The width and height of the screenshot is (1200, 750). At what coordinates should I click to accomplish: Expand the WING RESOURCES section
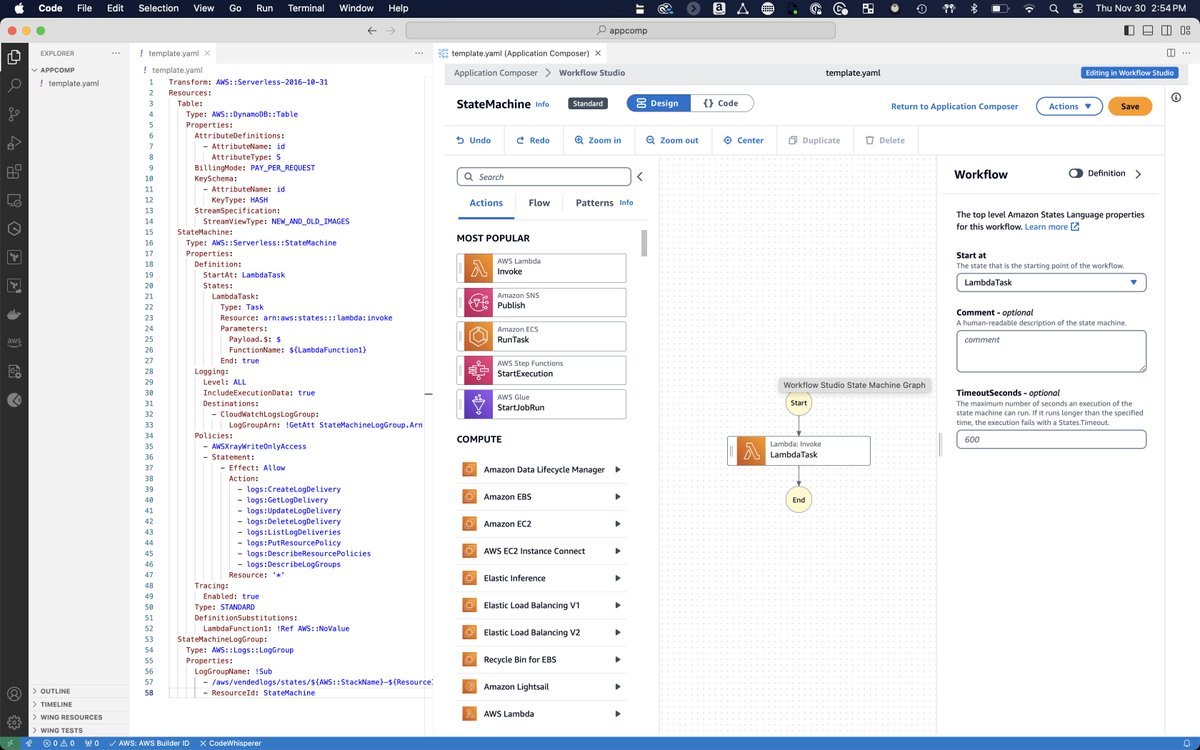79,717
